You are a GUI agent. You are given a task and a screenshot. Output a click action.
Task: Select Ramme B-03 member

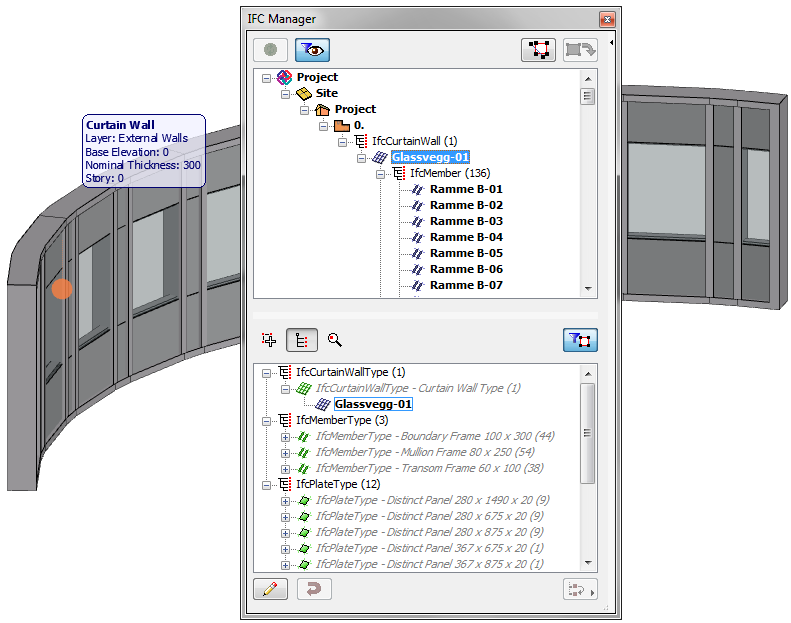(466, 221)
